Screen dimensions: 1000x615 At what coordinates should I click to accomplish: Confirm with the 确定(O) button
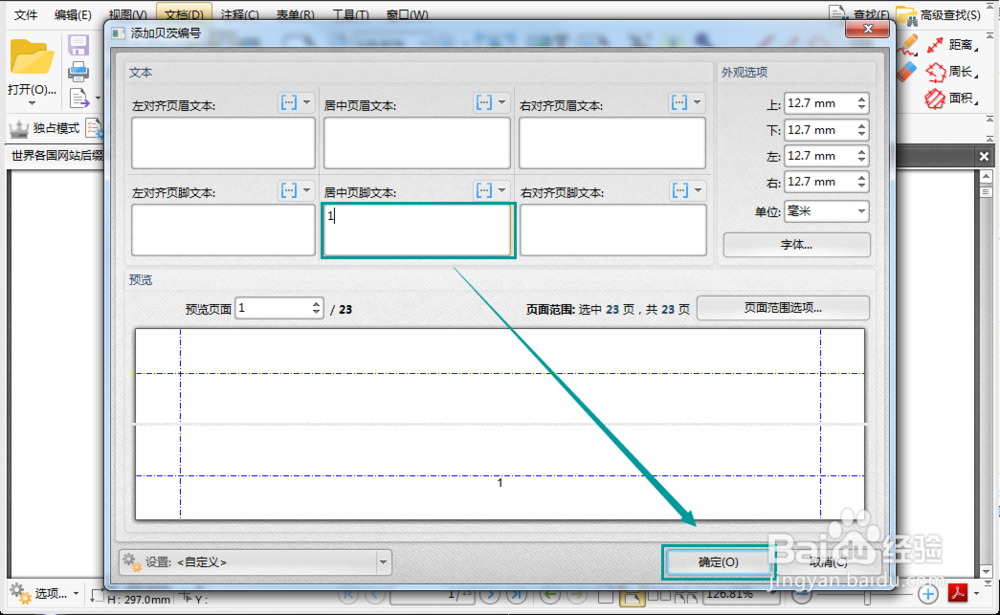718,562
